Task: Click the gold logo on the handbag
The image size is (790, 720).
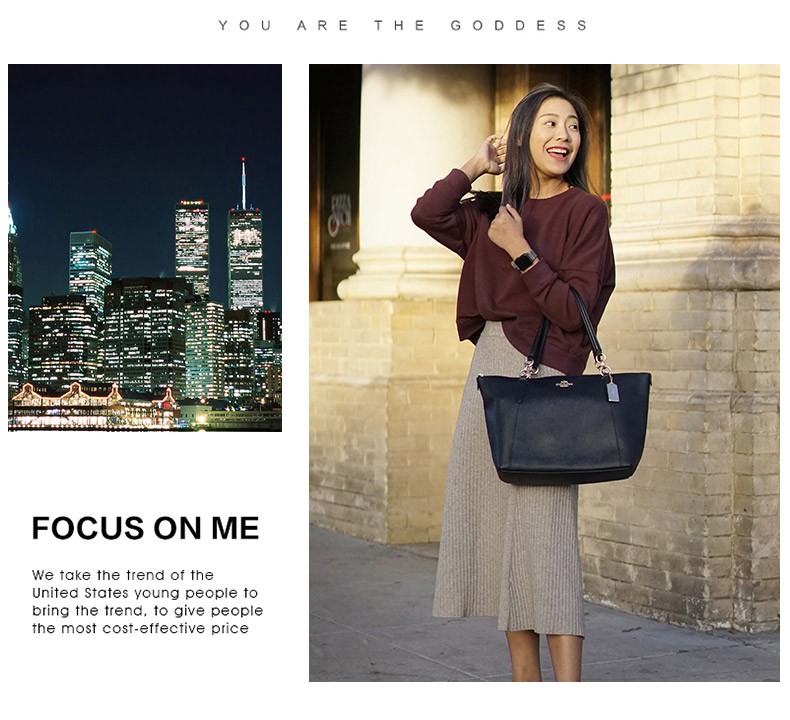Action: [566, 385]
